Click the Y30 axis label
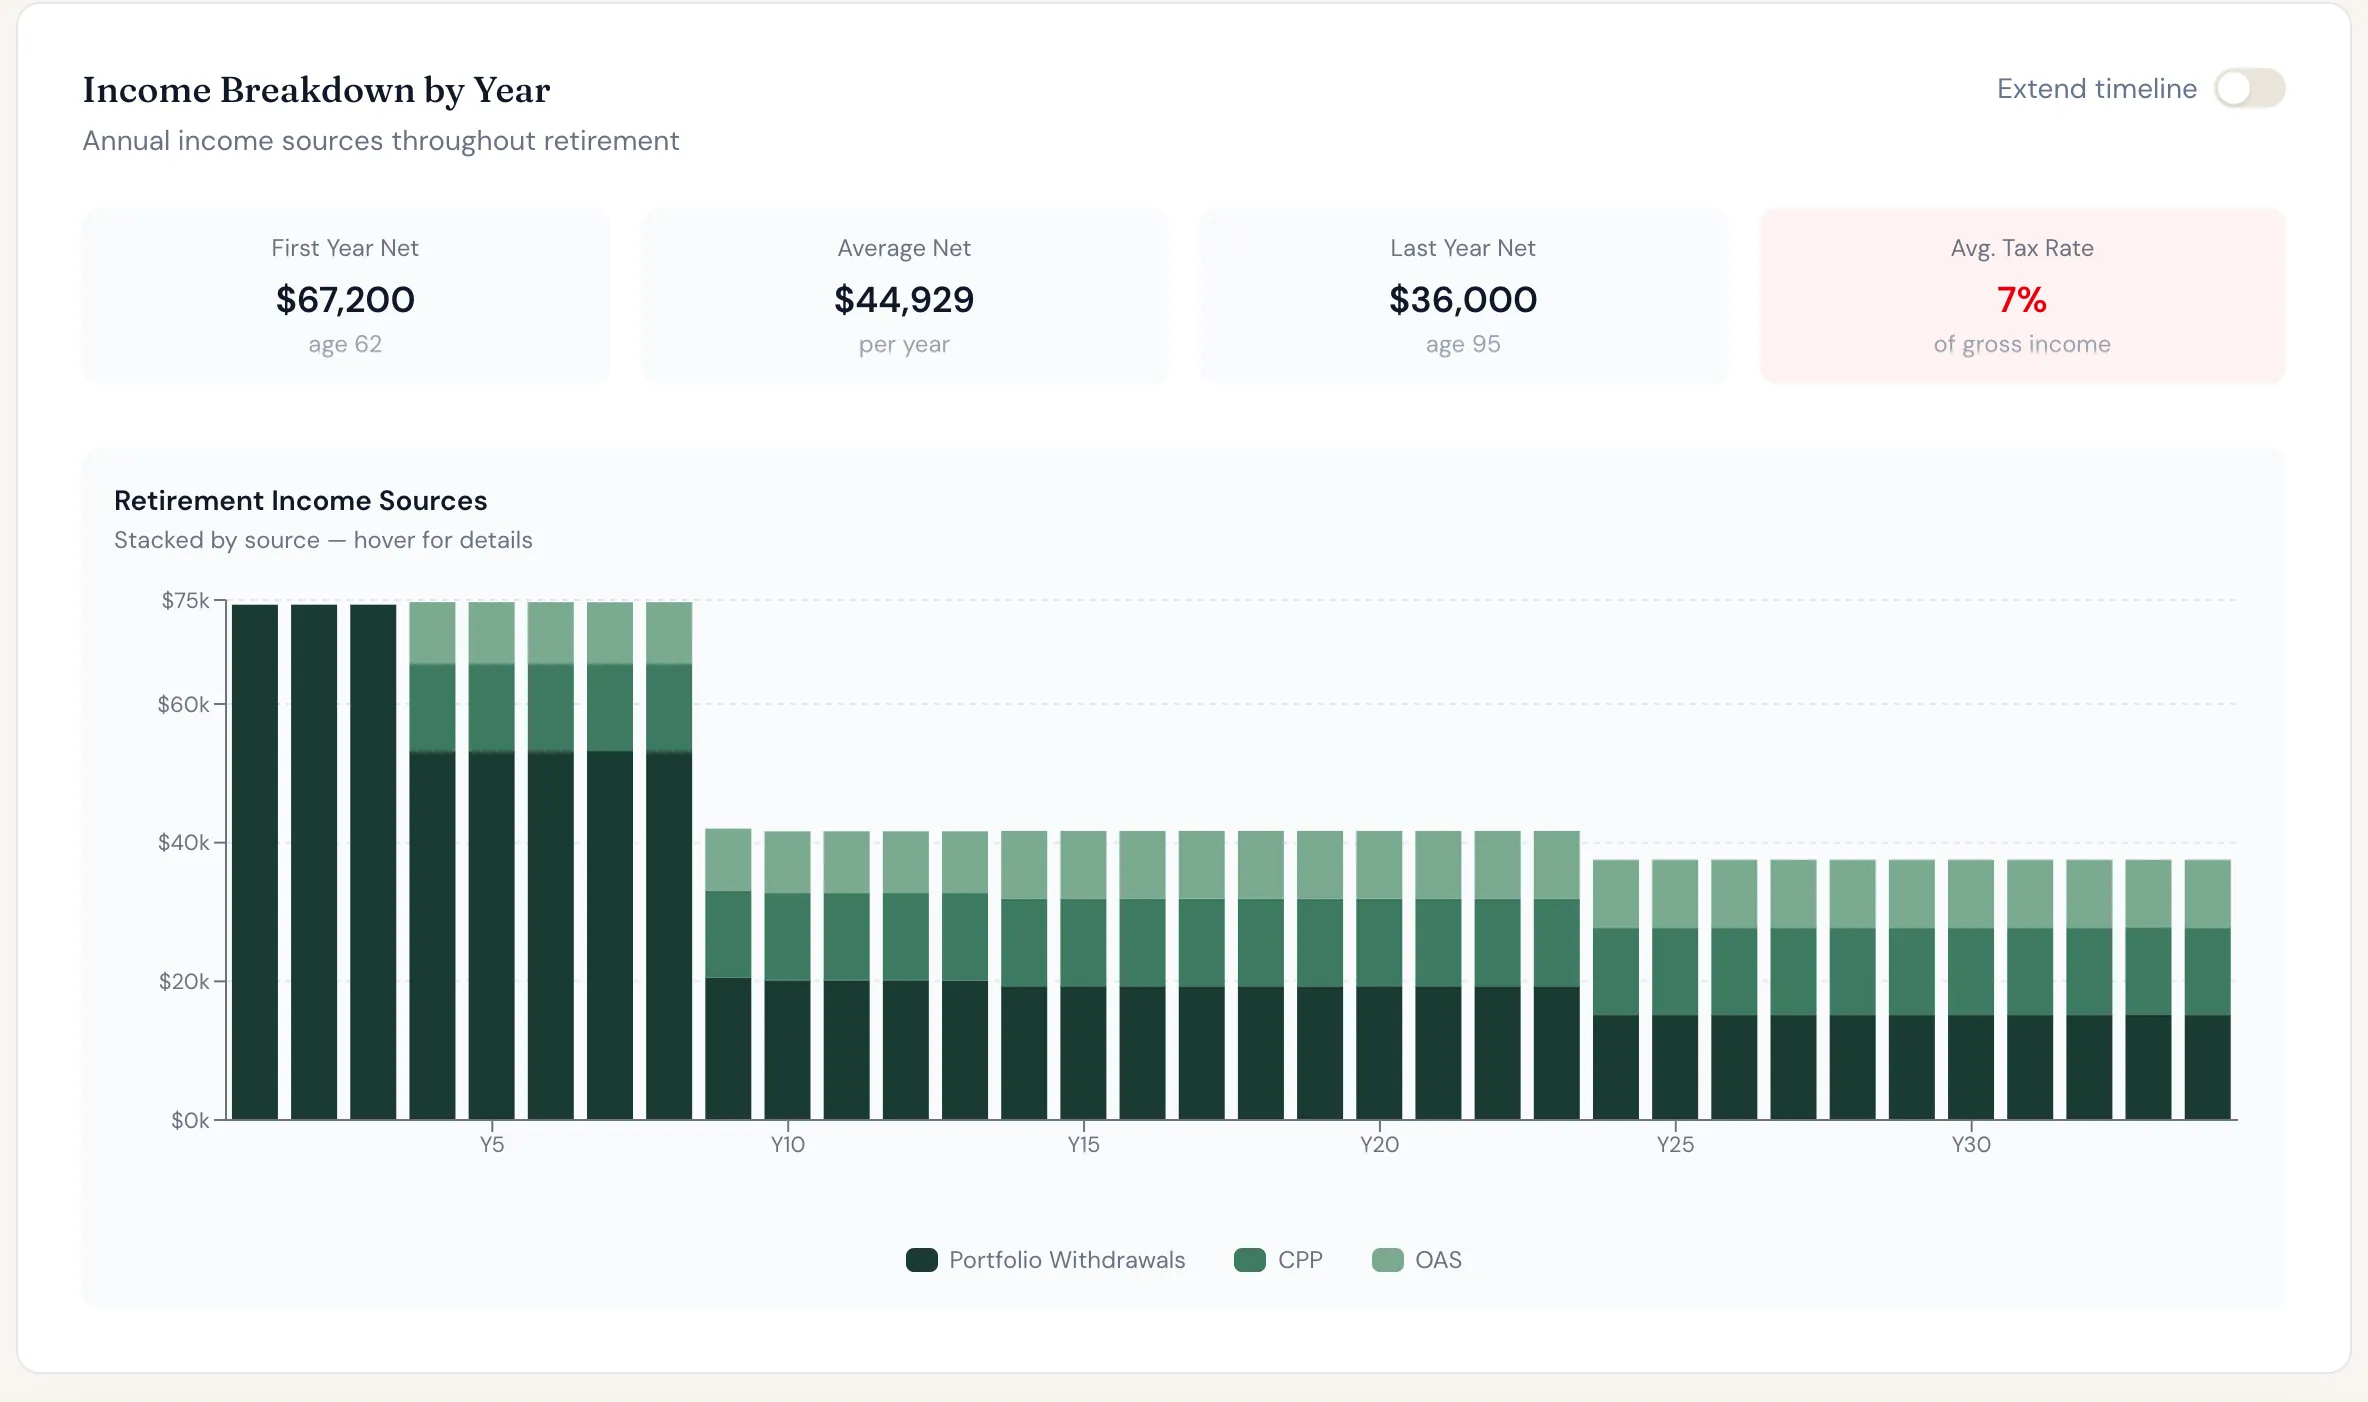Screen dimensions: 2368x1402 click(x=1972, y=1144)
